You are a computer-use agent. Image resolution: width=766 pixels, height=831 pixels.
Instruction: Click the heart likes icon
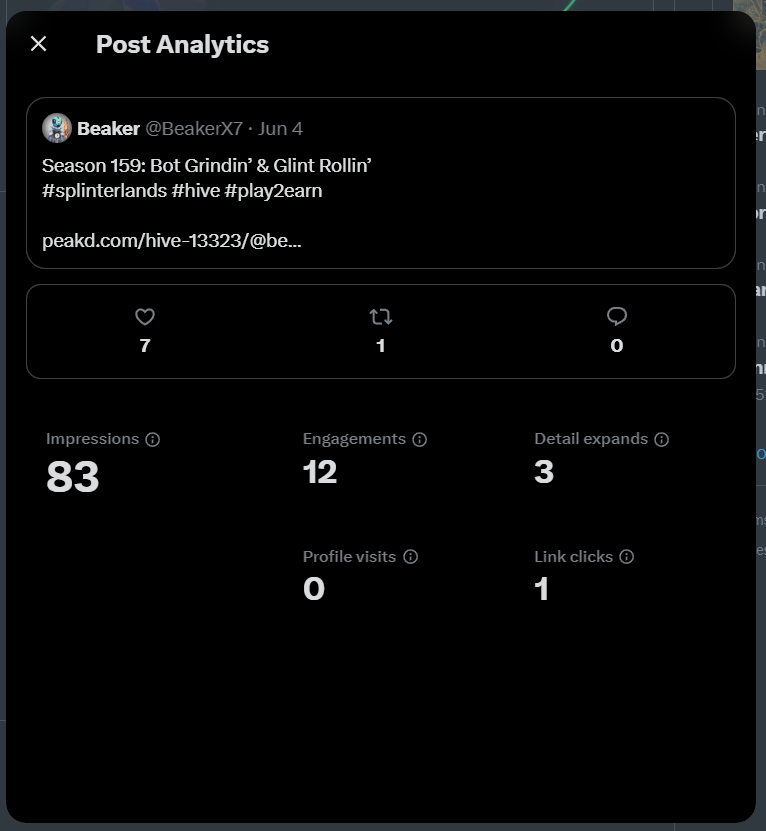(145, 317)
